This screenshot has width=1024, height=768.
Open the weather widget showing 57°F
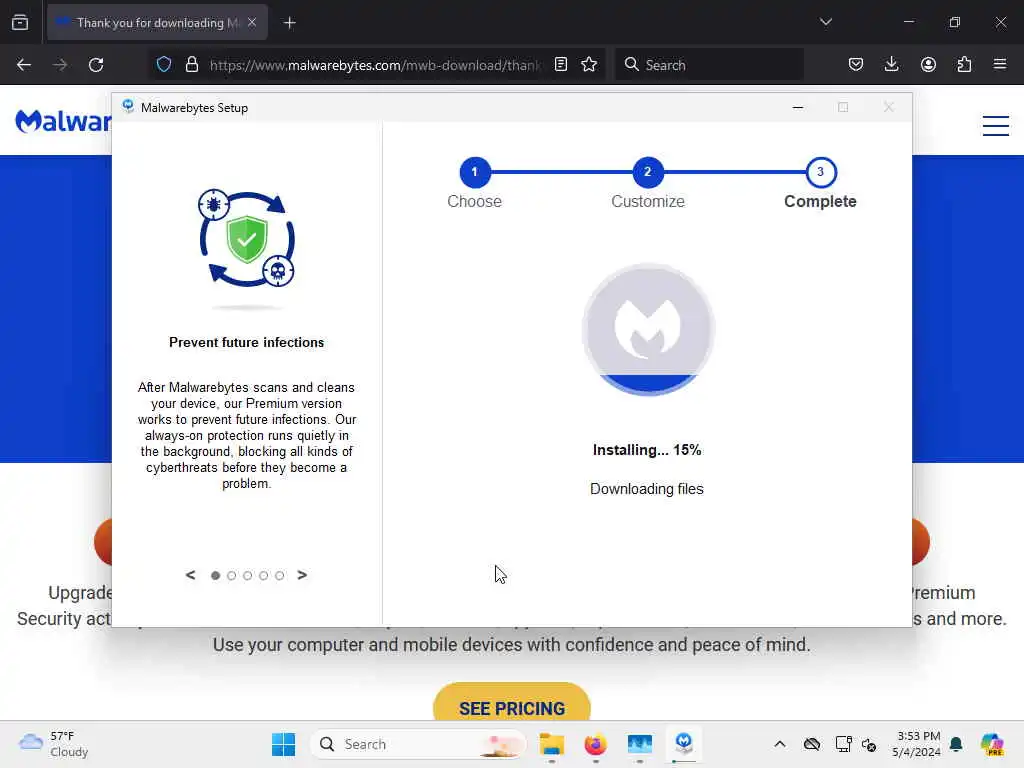coord(54,744)
